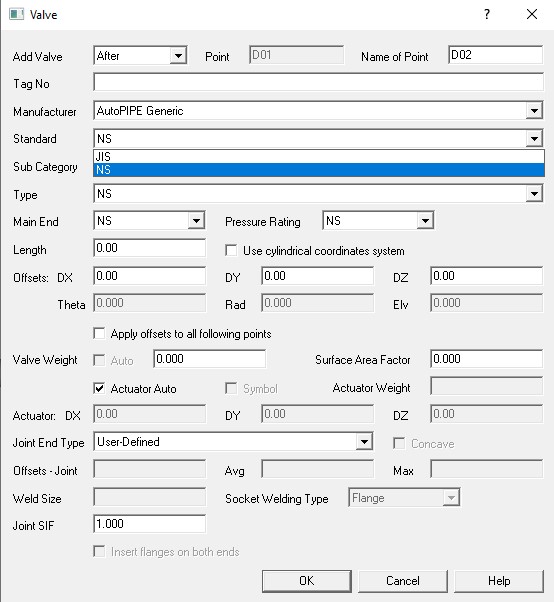554x602 pixels.
Task: Click the OK button
Action: [x=306, y=581]
